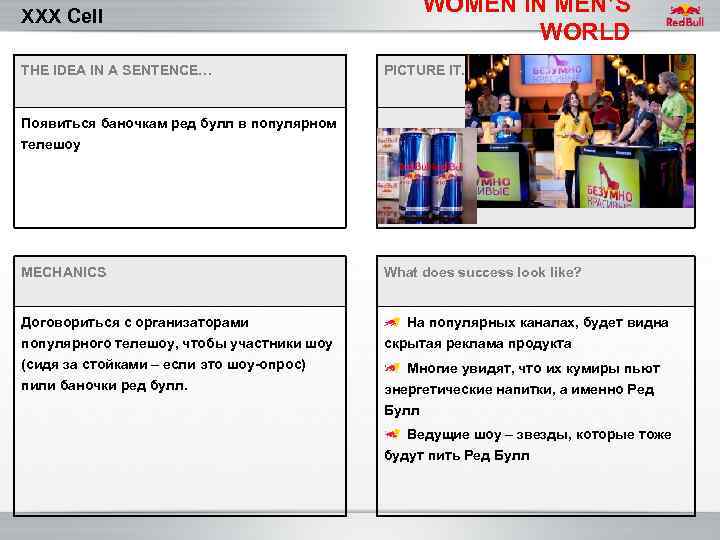Select the 'XXX Cell' title text

[x=62, y=16]
